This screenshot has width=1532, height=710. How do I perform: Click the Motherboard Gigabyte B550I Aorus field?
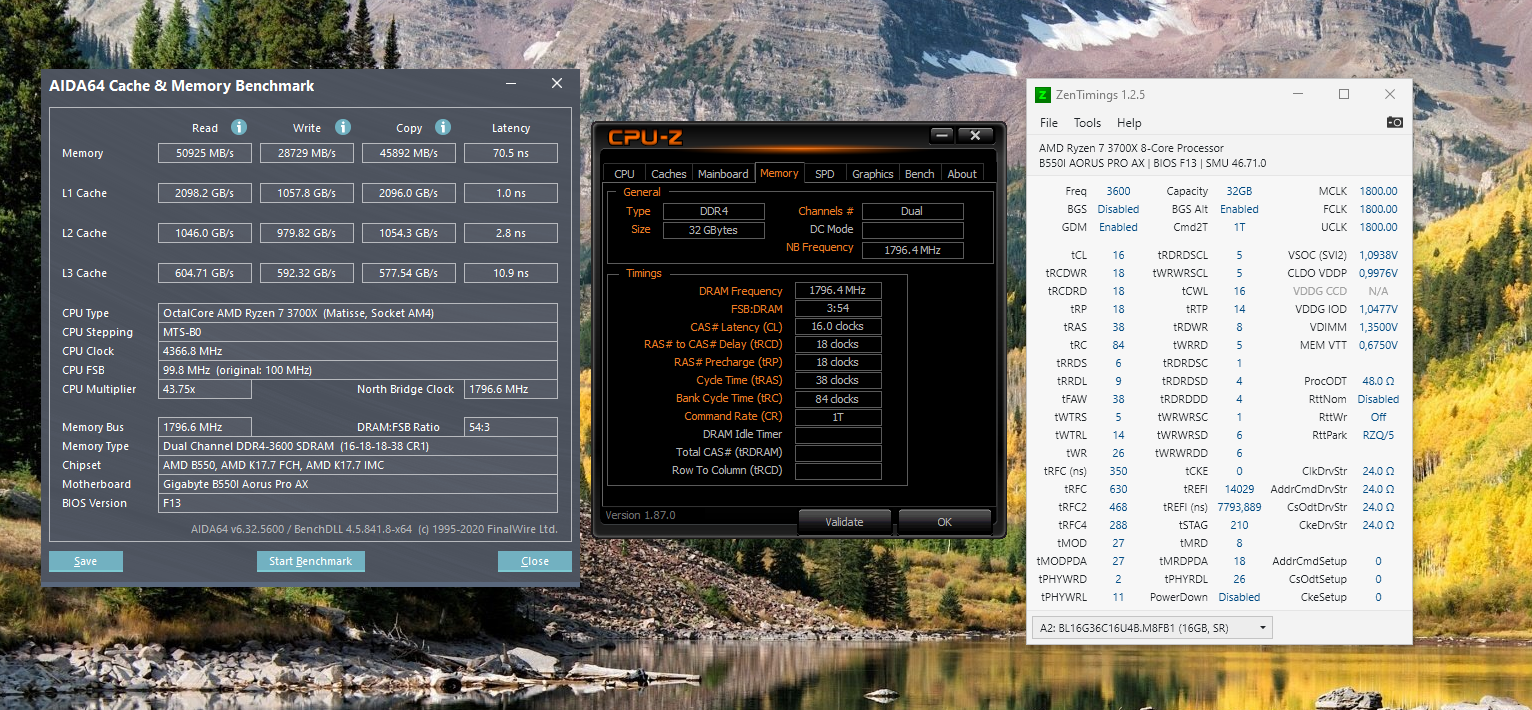pos(358,484)
